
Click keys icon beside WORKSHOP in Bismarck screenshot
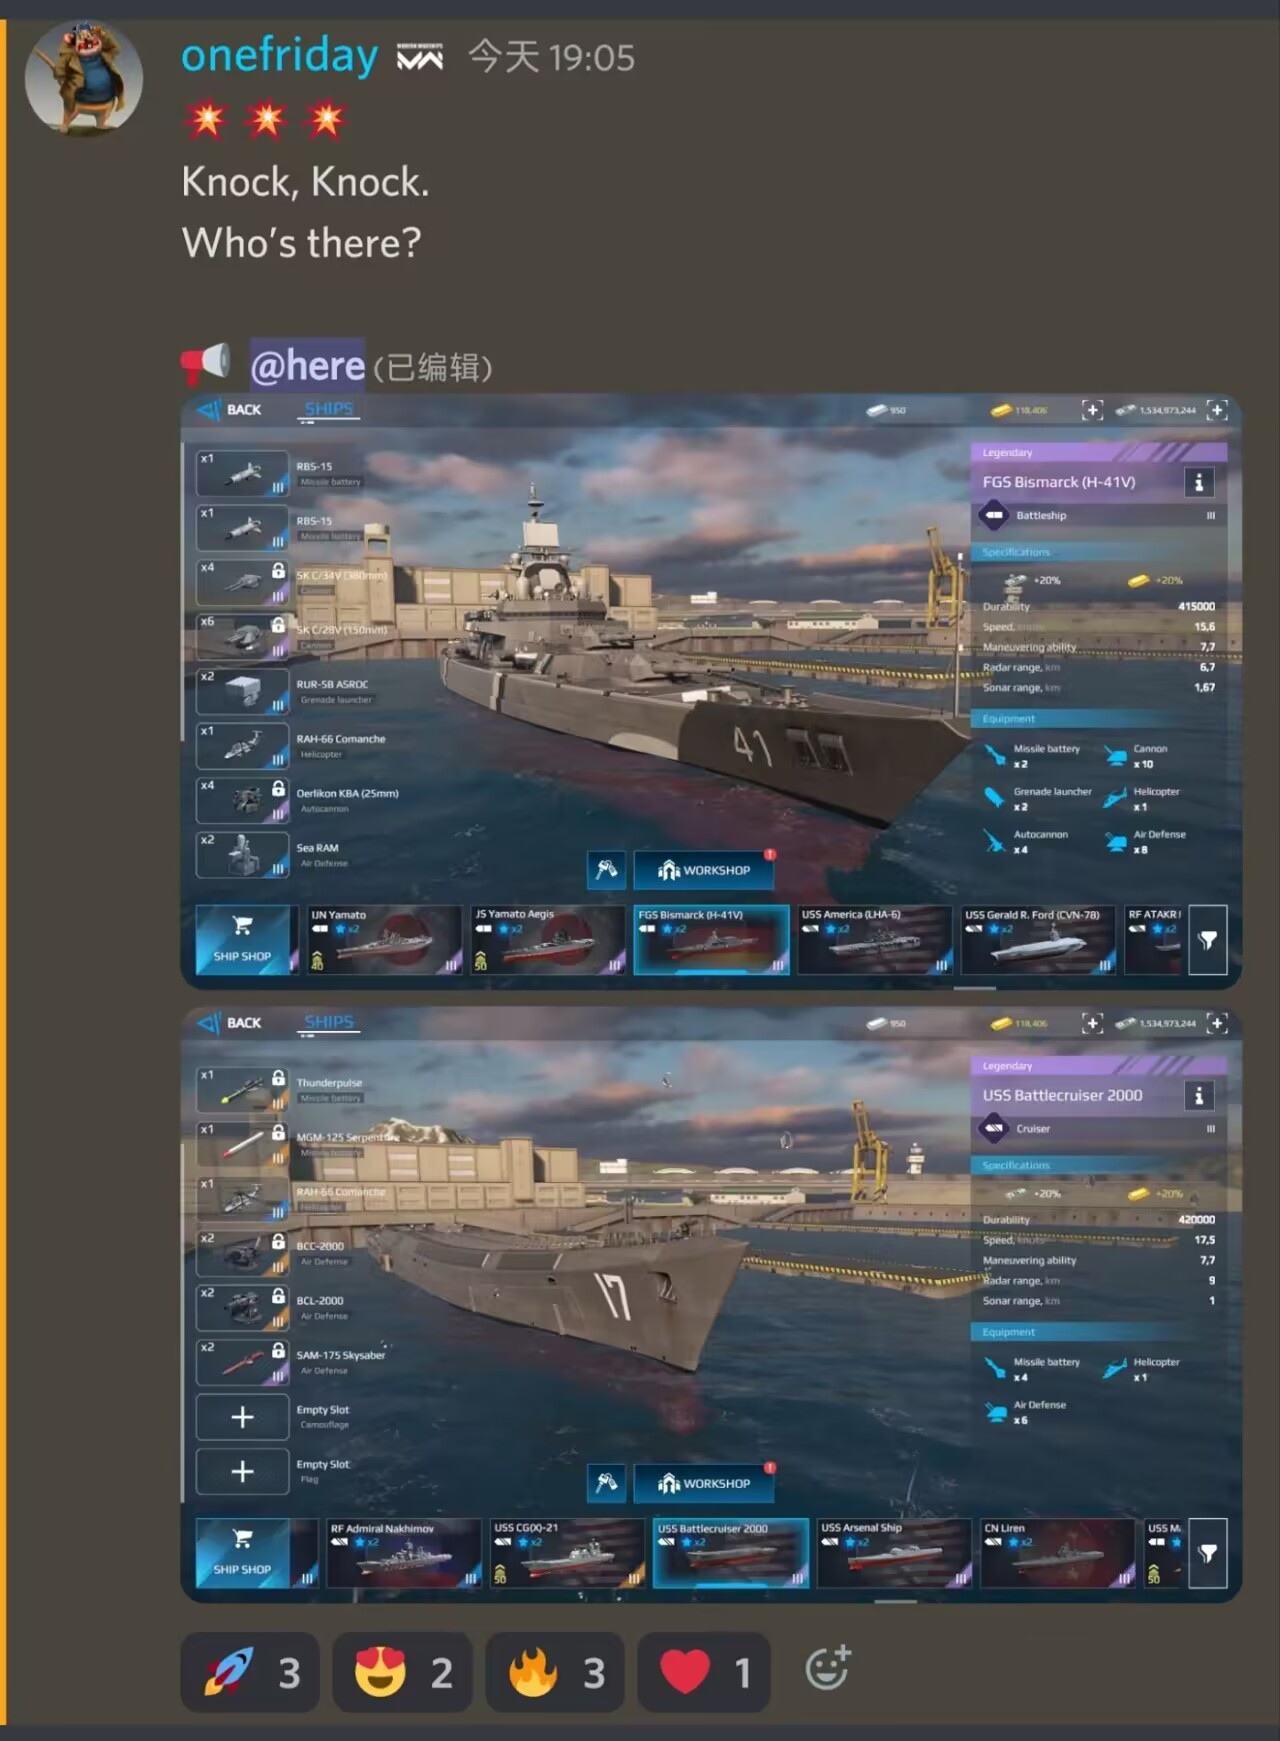point(607,870)
